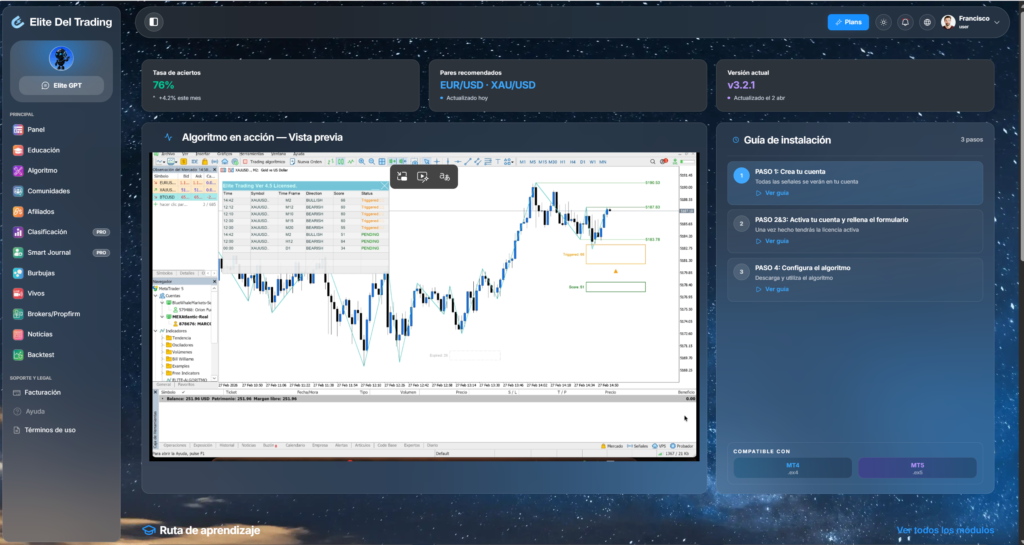The height and width of the screenshot is (545, 1024).
Task: Select the MT5 .ex5 compatibility button
Action: [x=917, y=468]
